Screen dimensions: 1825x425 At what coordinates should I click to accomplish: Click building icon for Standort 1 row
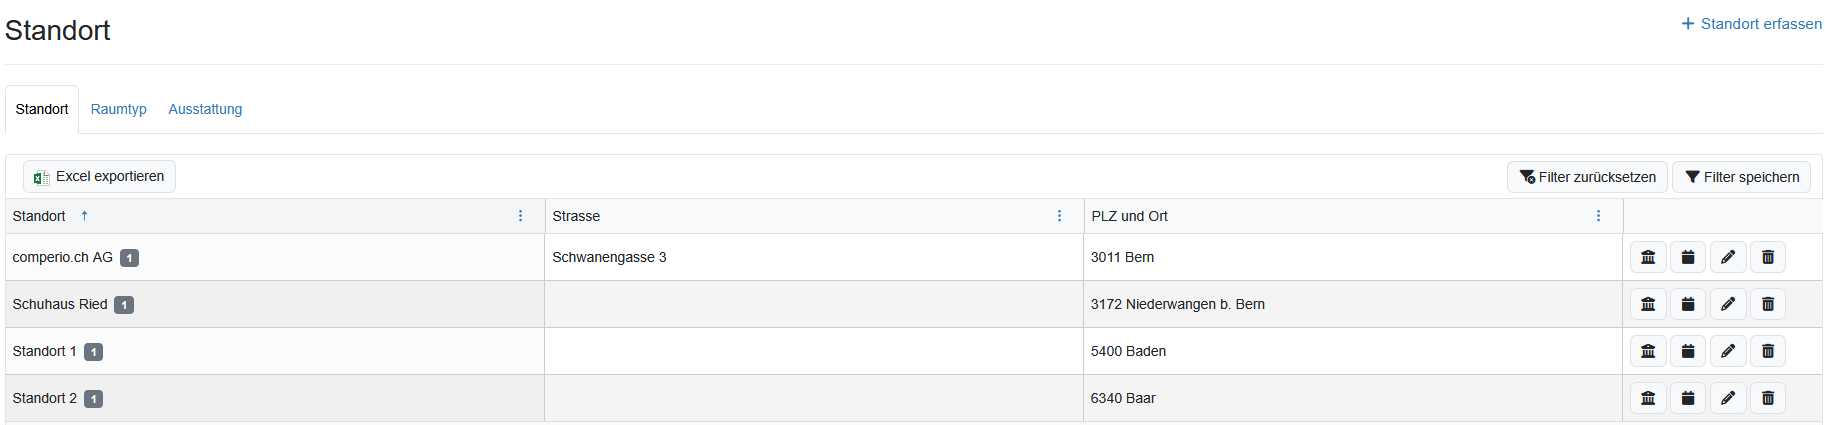click(x=1648, y=351)
